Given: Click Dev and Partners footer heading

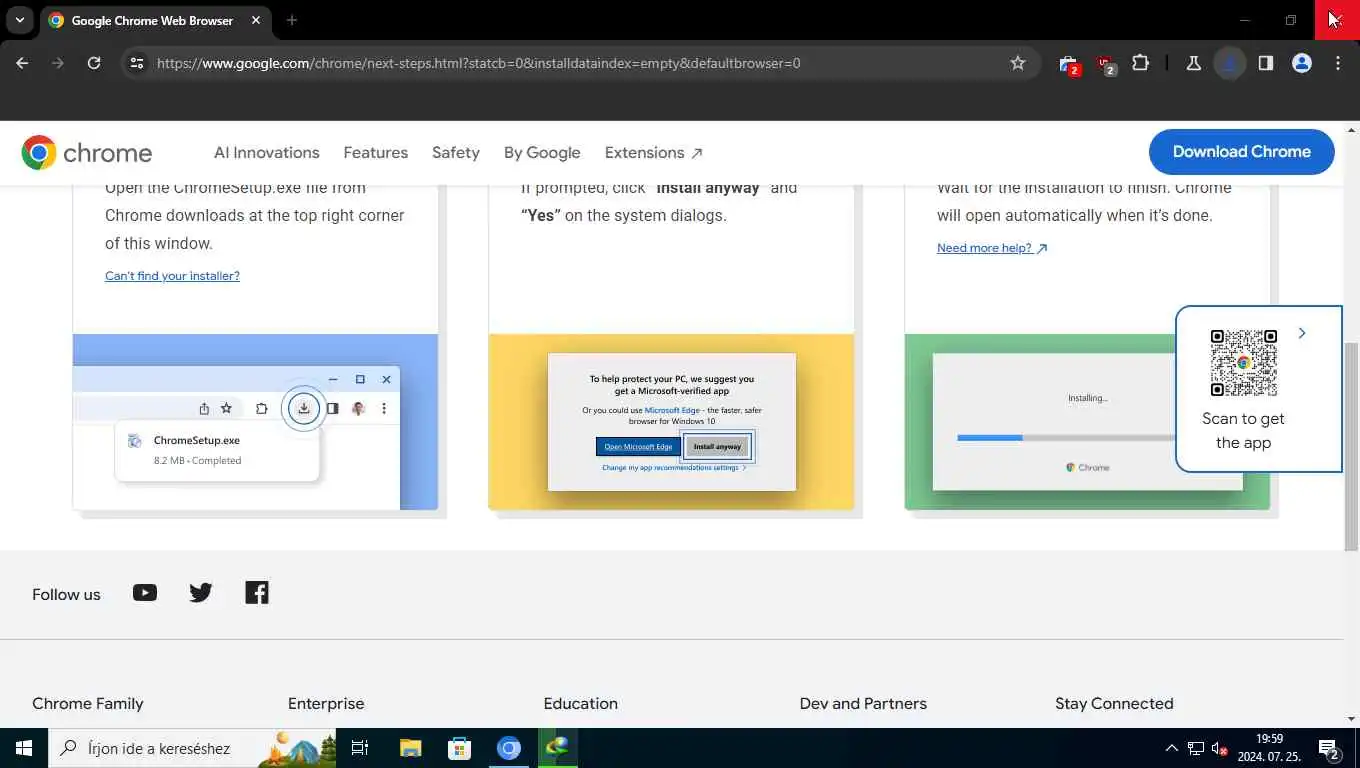Looking at the screenshot, I should [x=863, y=704].
